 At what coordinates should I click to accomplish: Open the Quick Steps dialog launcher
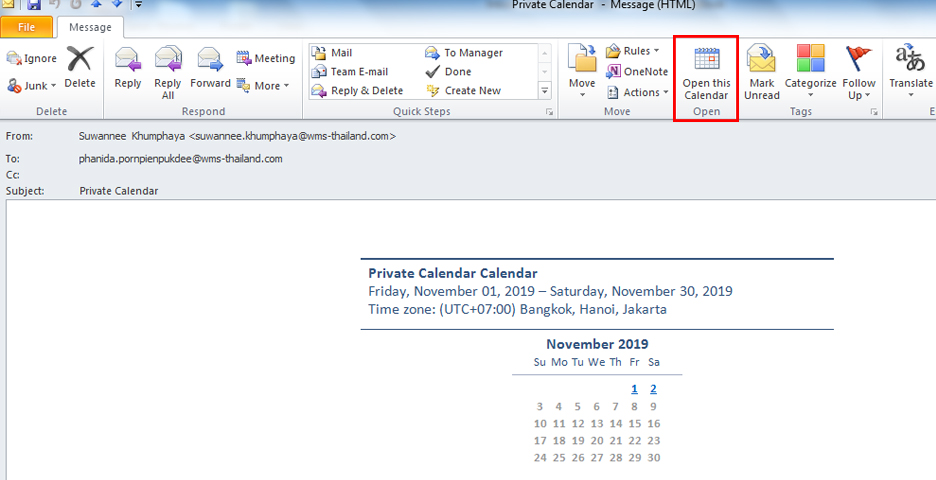click(x=549, y=112)
